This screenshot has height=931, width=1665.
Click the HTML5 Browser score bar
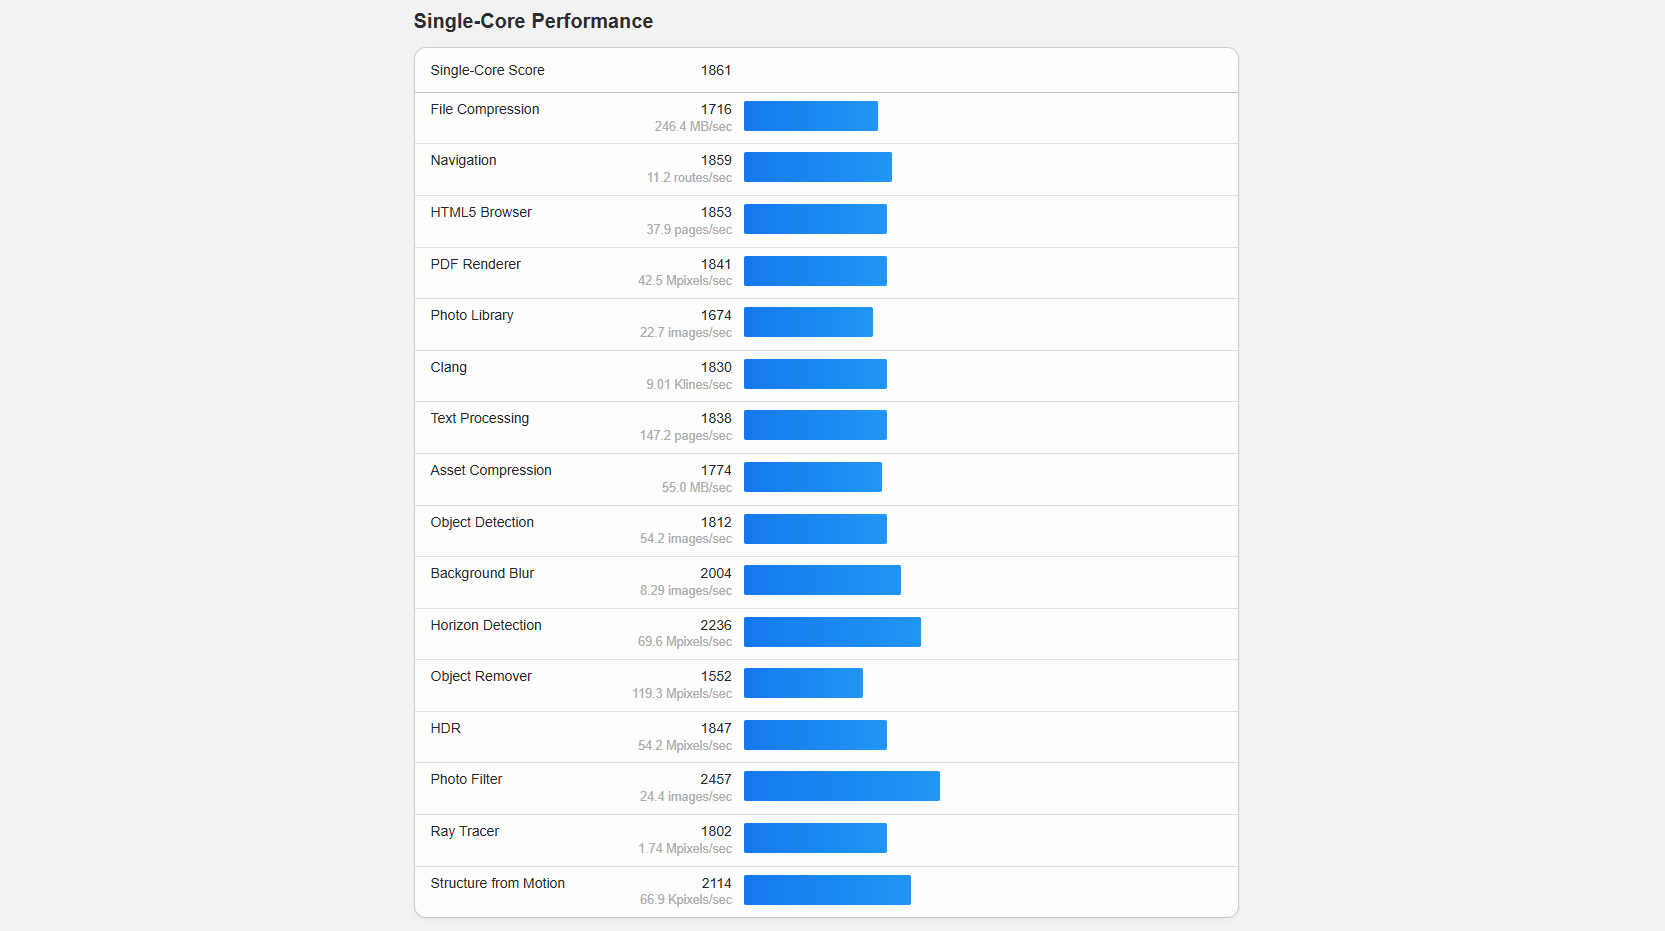(x=815, y=219)
